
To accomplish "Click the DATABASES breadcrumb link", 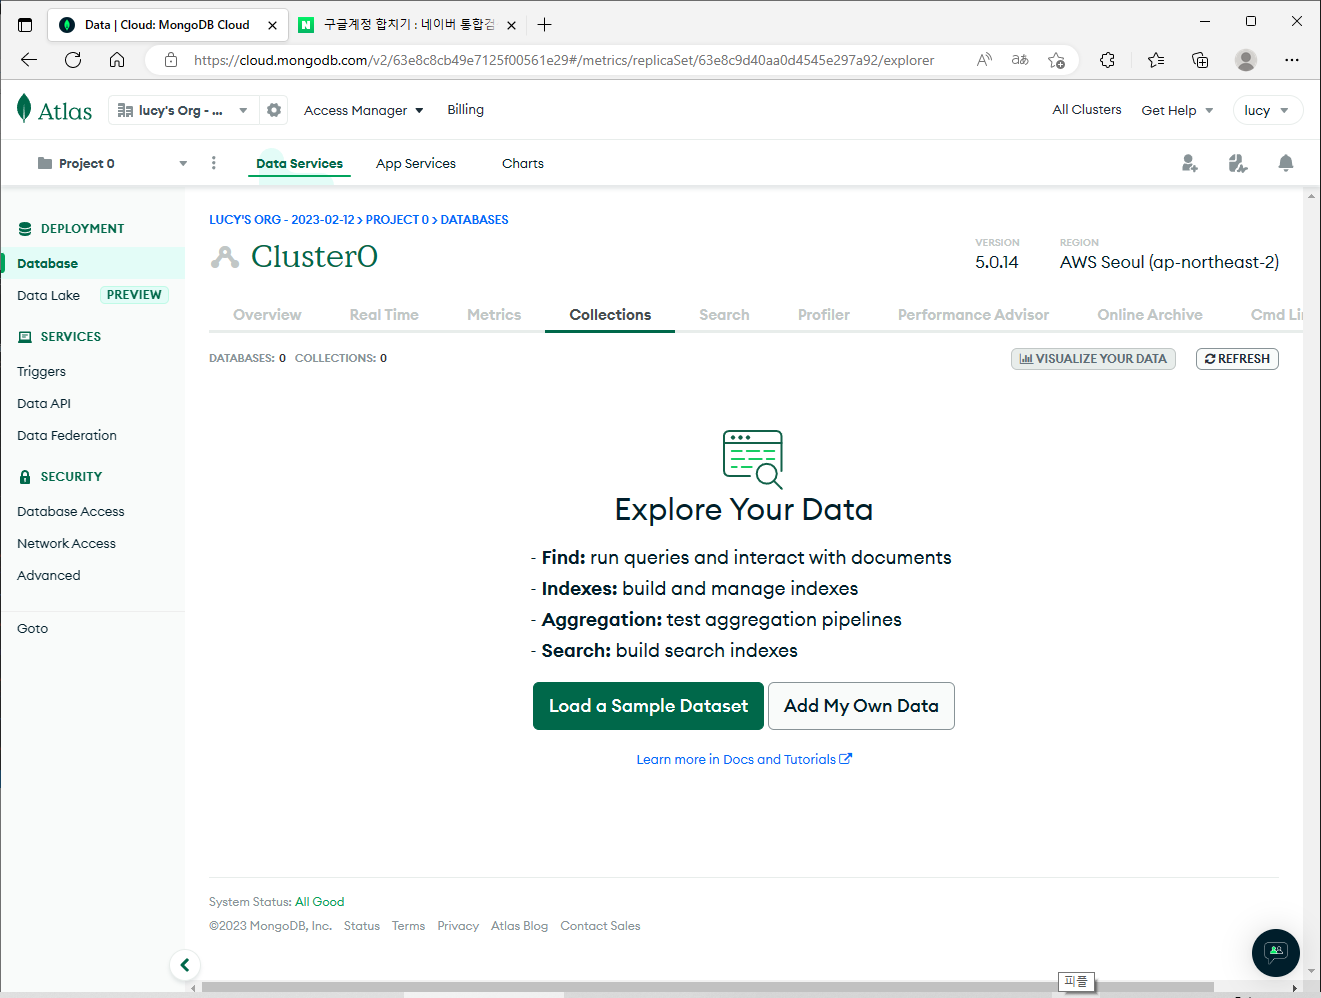I will click(474, 220).
